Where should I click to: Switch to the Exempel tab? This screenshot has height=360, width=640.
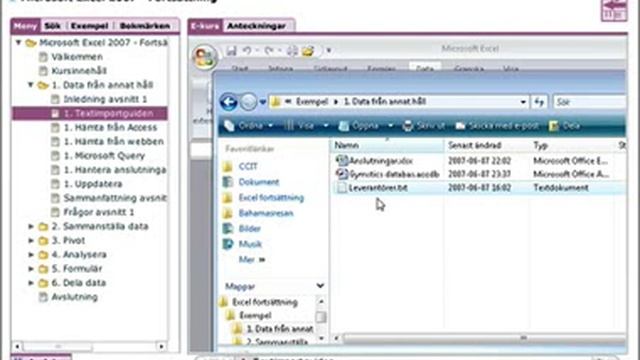coord(89,26)
